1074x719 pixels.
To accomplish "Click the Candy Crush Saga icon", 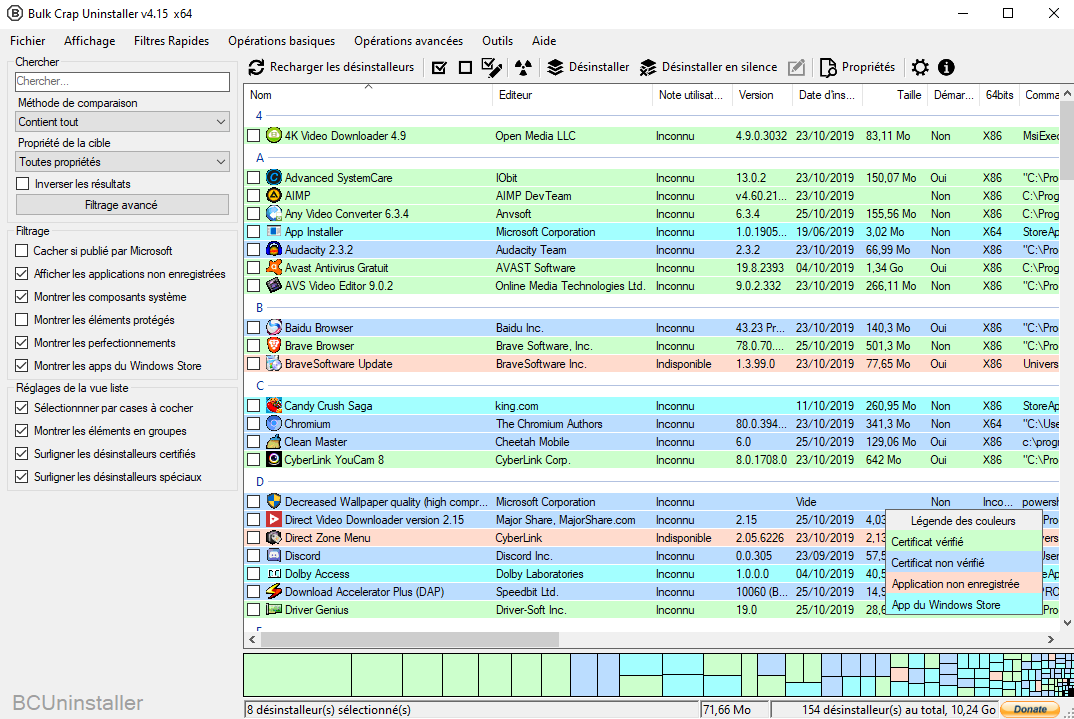I will [x=274, y=405].
